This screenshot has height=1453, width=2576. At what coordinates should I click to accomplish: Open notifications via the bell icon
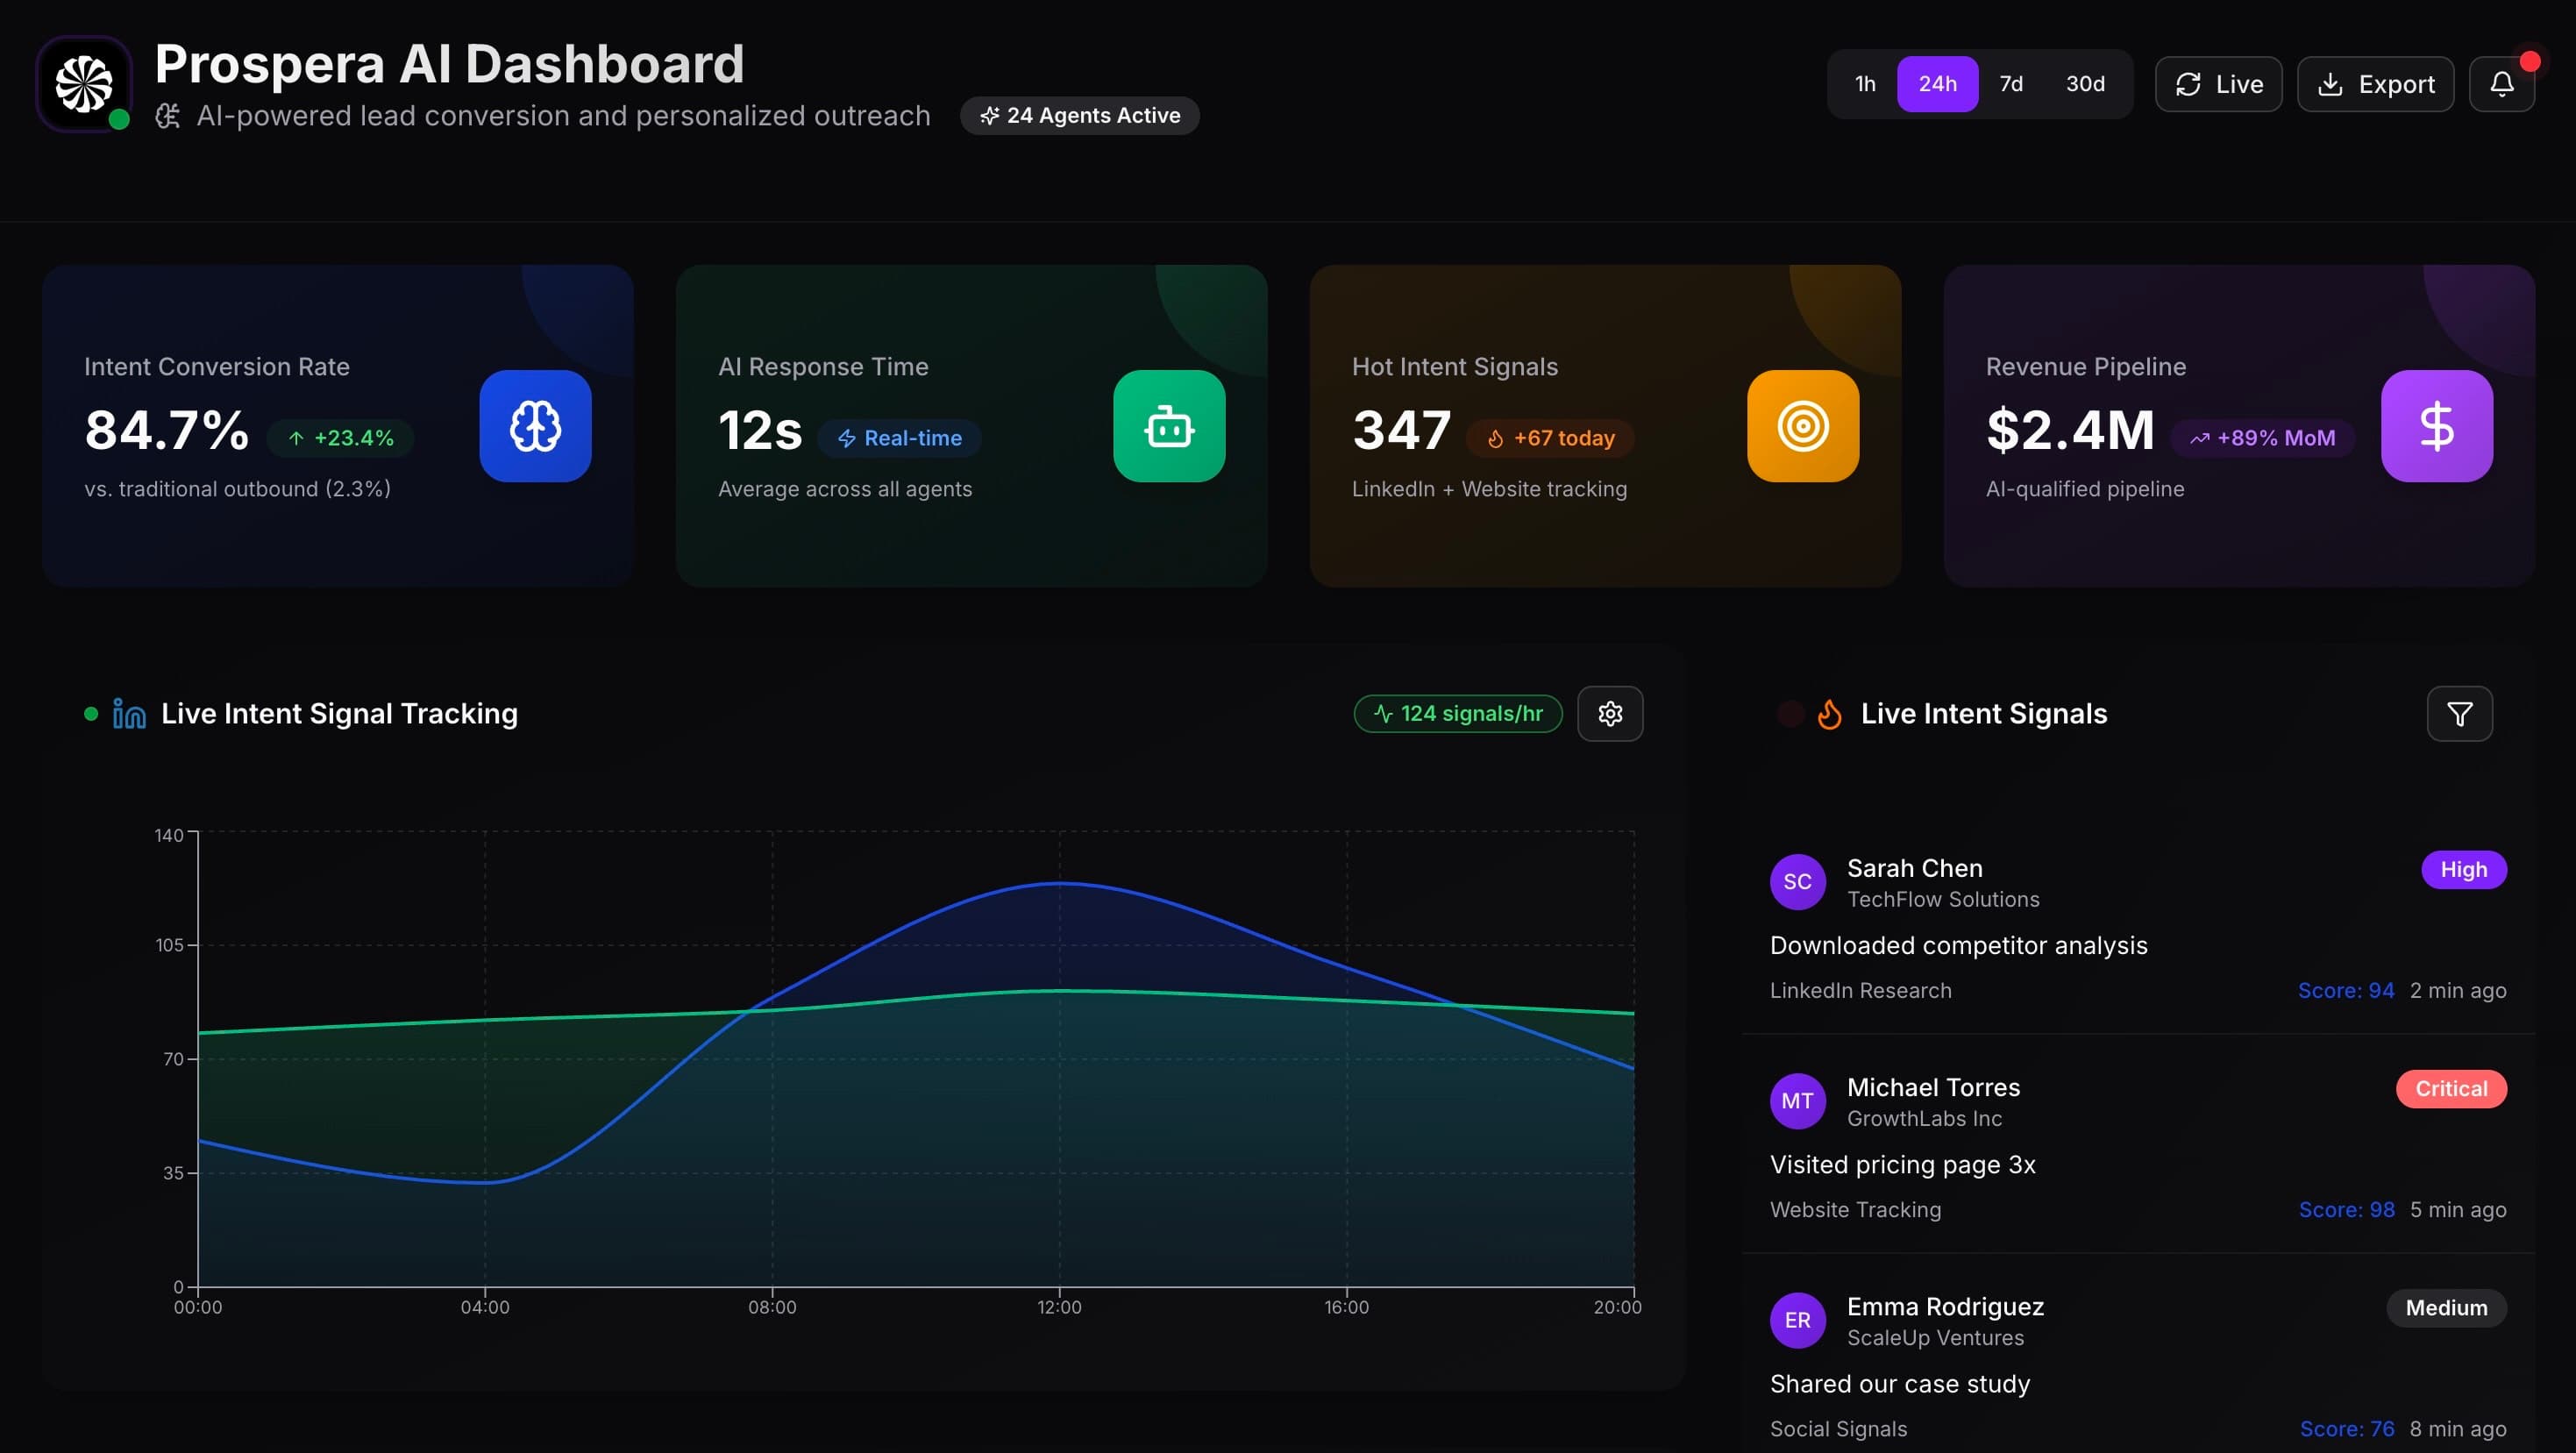coord(2502,84)
